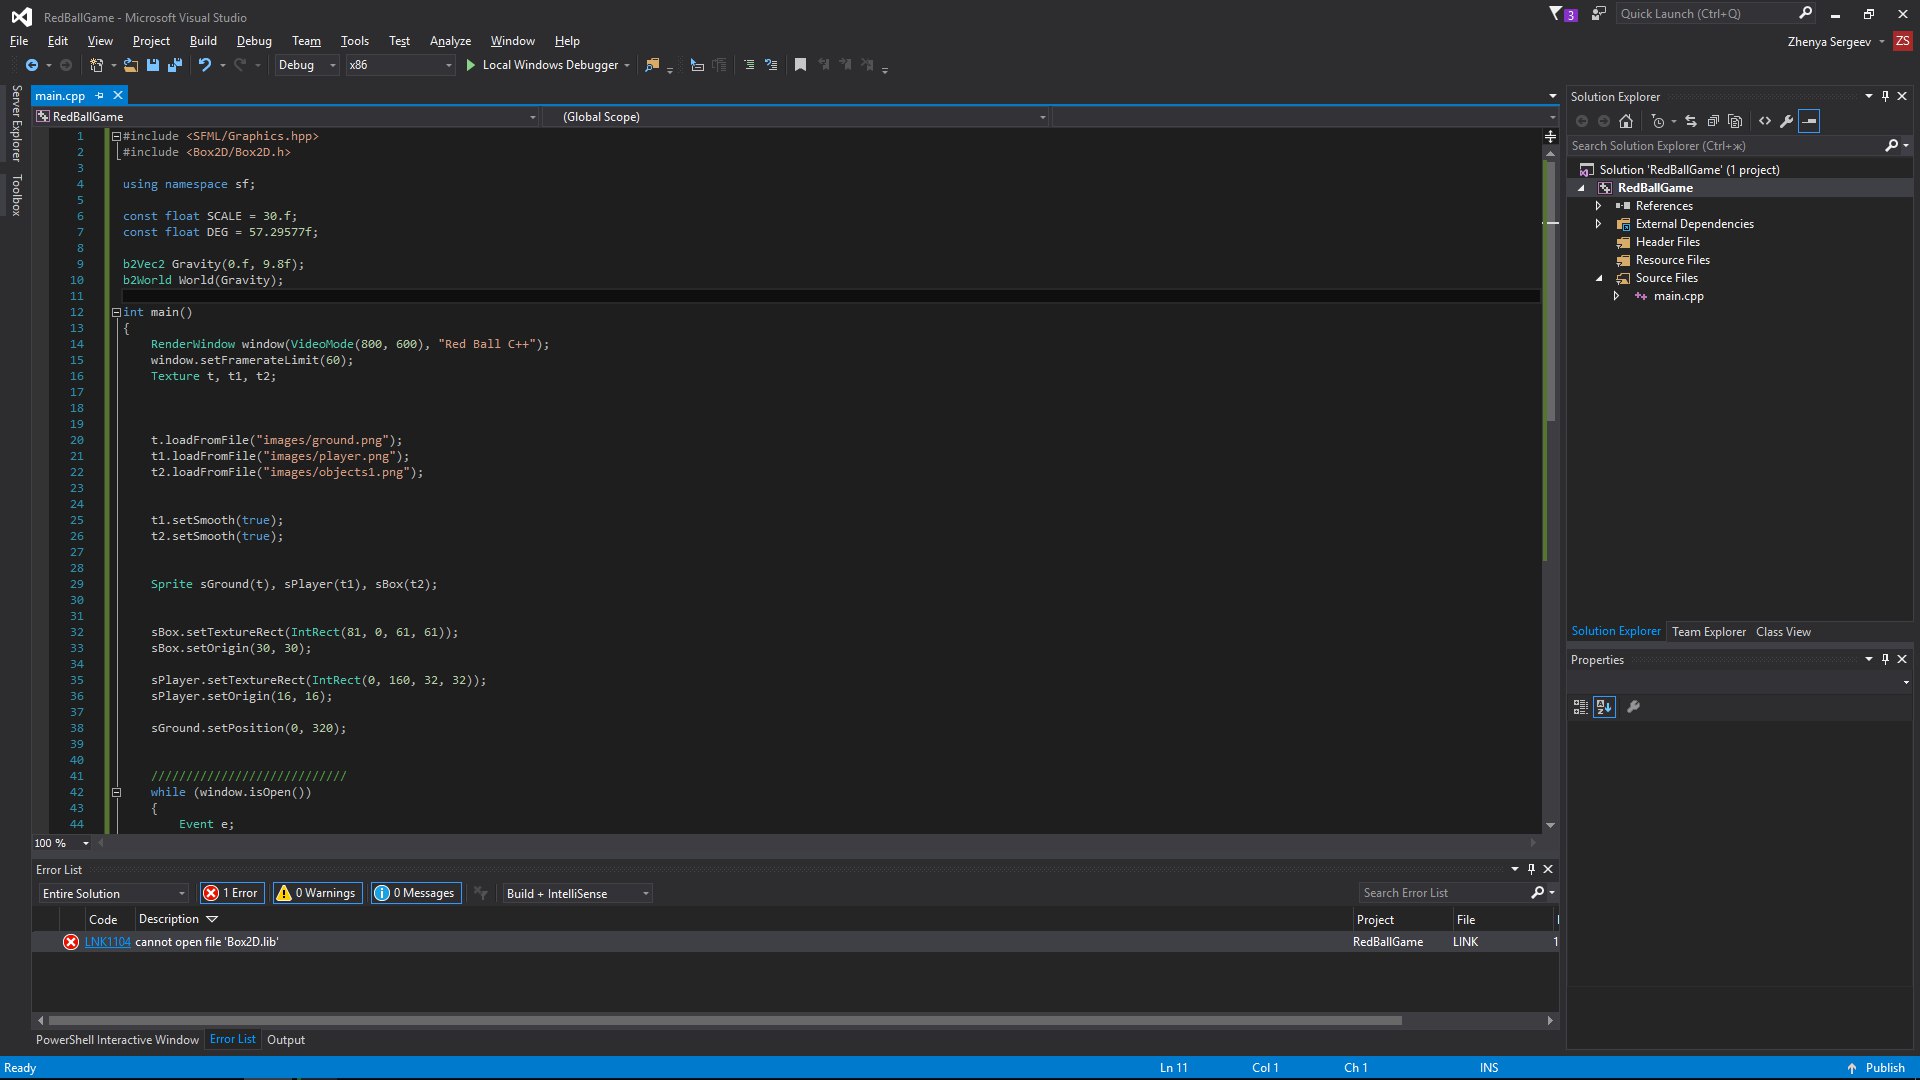This screenshot has height=1080, width=1920.
Task: Click the pin/dock Solution Explorer icon
Action: coord(1886,95)
